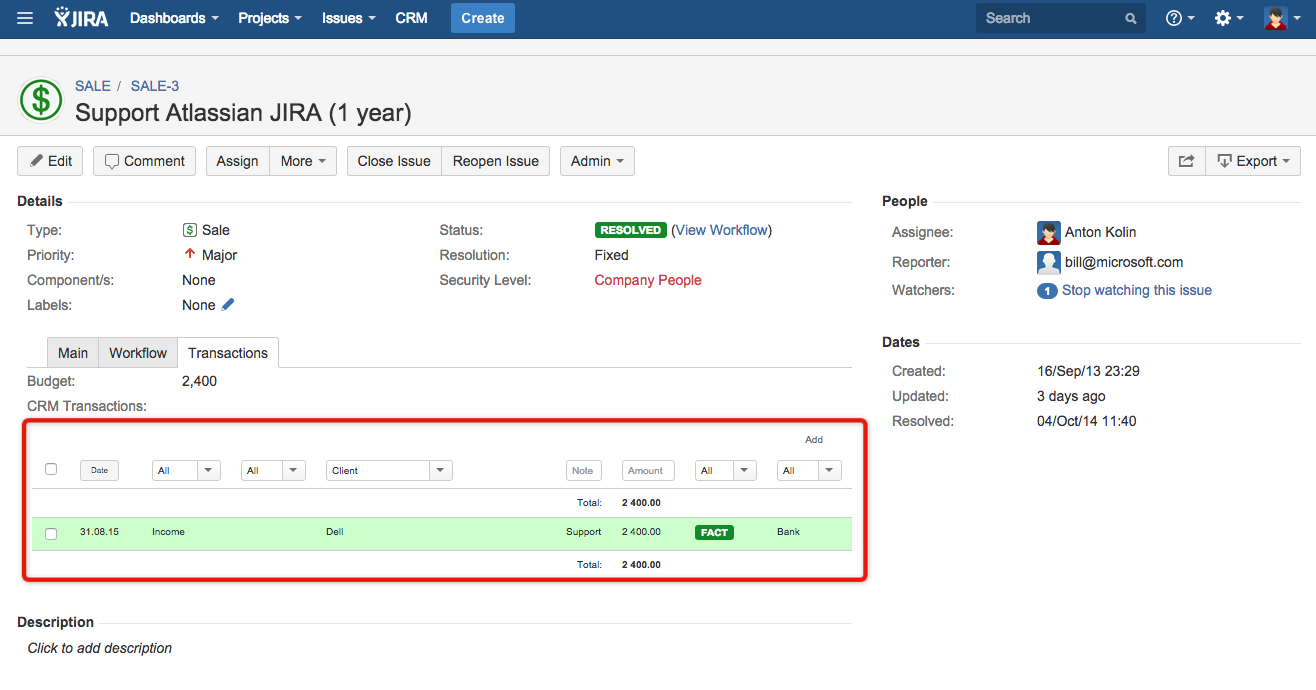This screenshot has width=1316, height=690.
Task: Click the green dollar project icon
Action: (x=41, y=100)
